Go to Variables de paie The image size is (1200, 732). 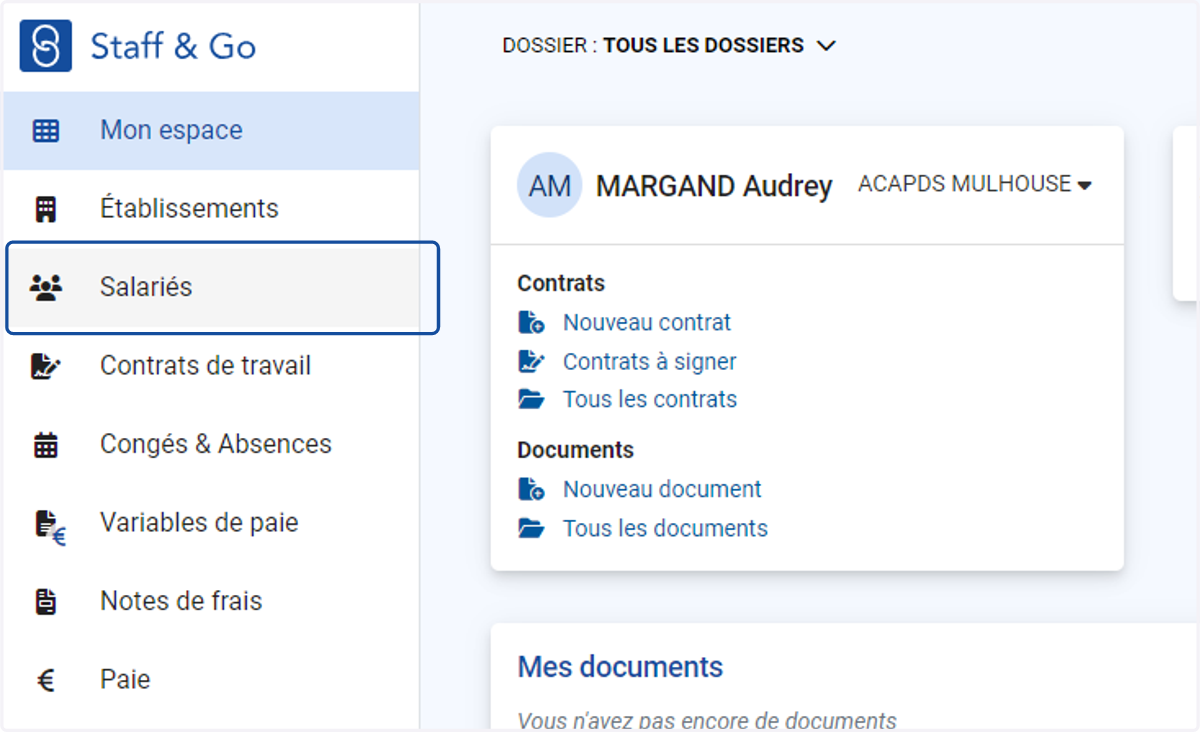coord(211,523)
